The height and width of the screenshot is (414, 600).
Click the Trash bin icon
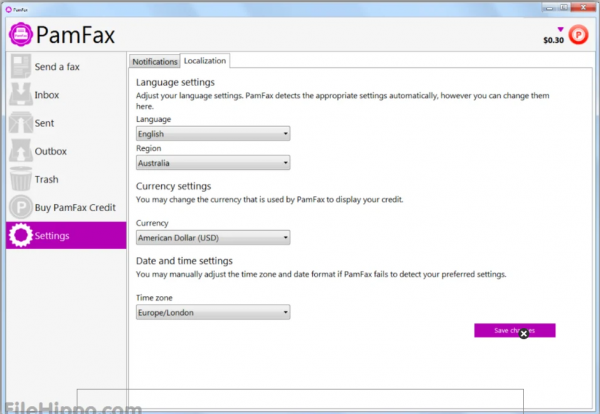point(21,179)
